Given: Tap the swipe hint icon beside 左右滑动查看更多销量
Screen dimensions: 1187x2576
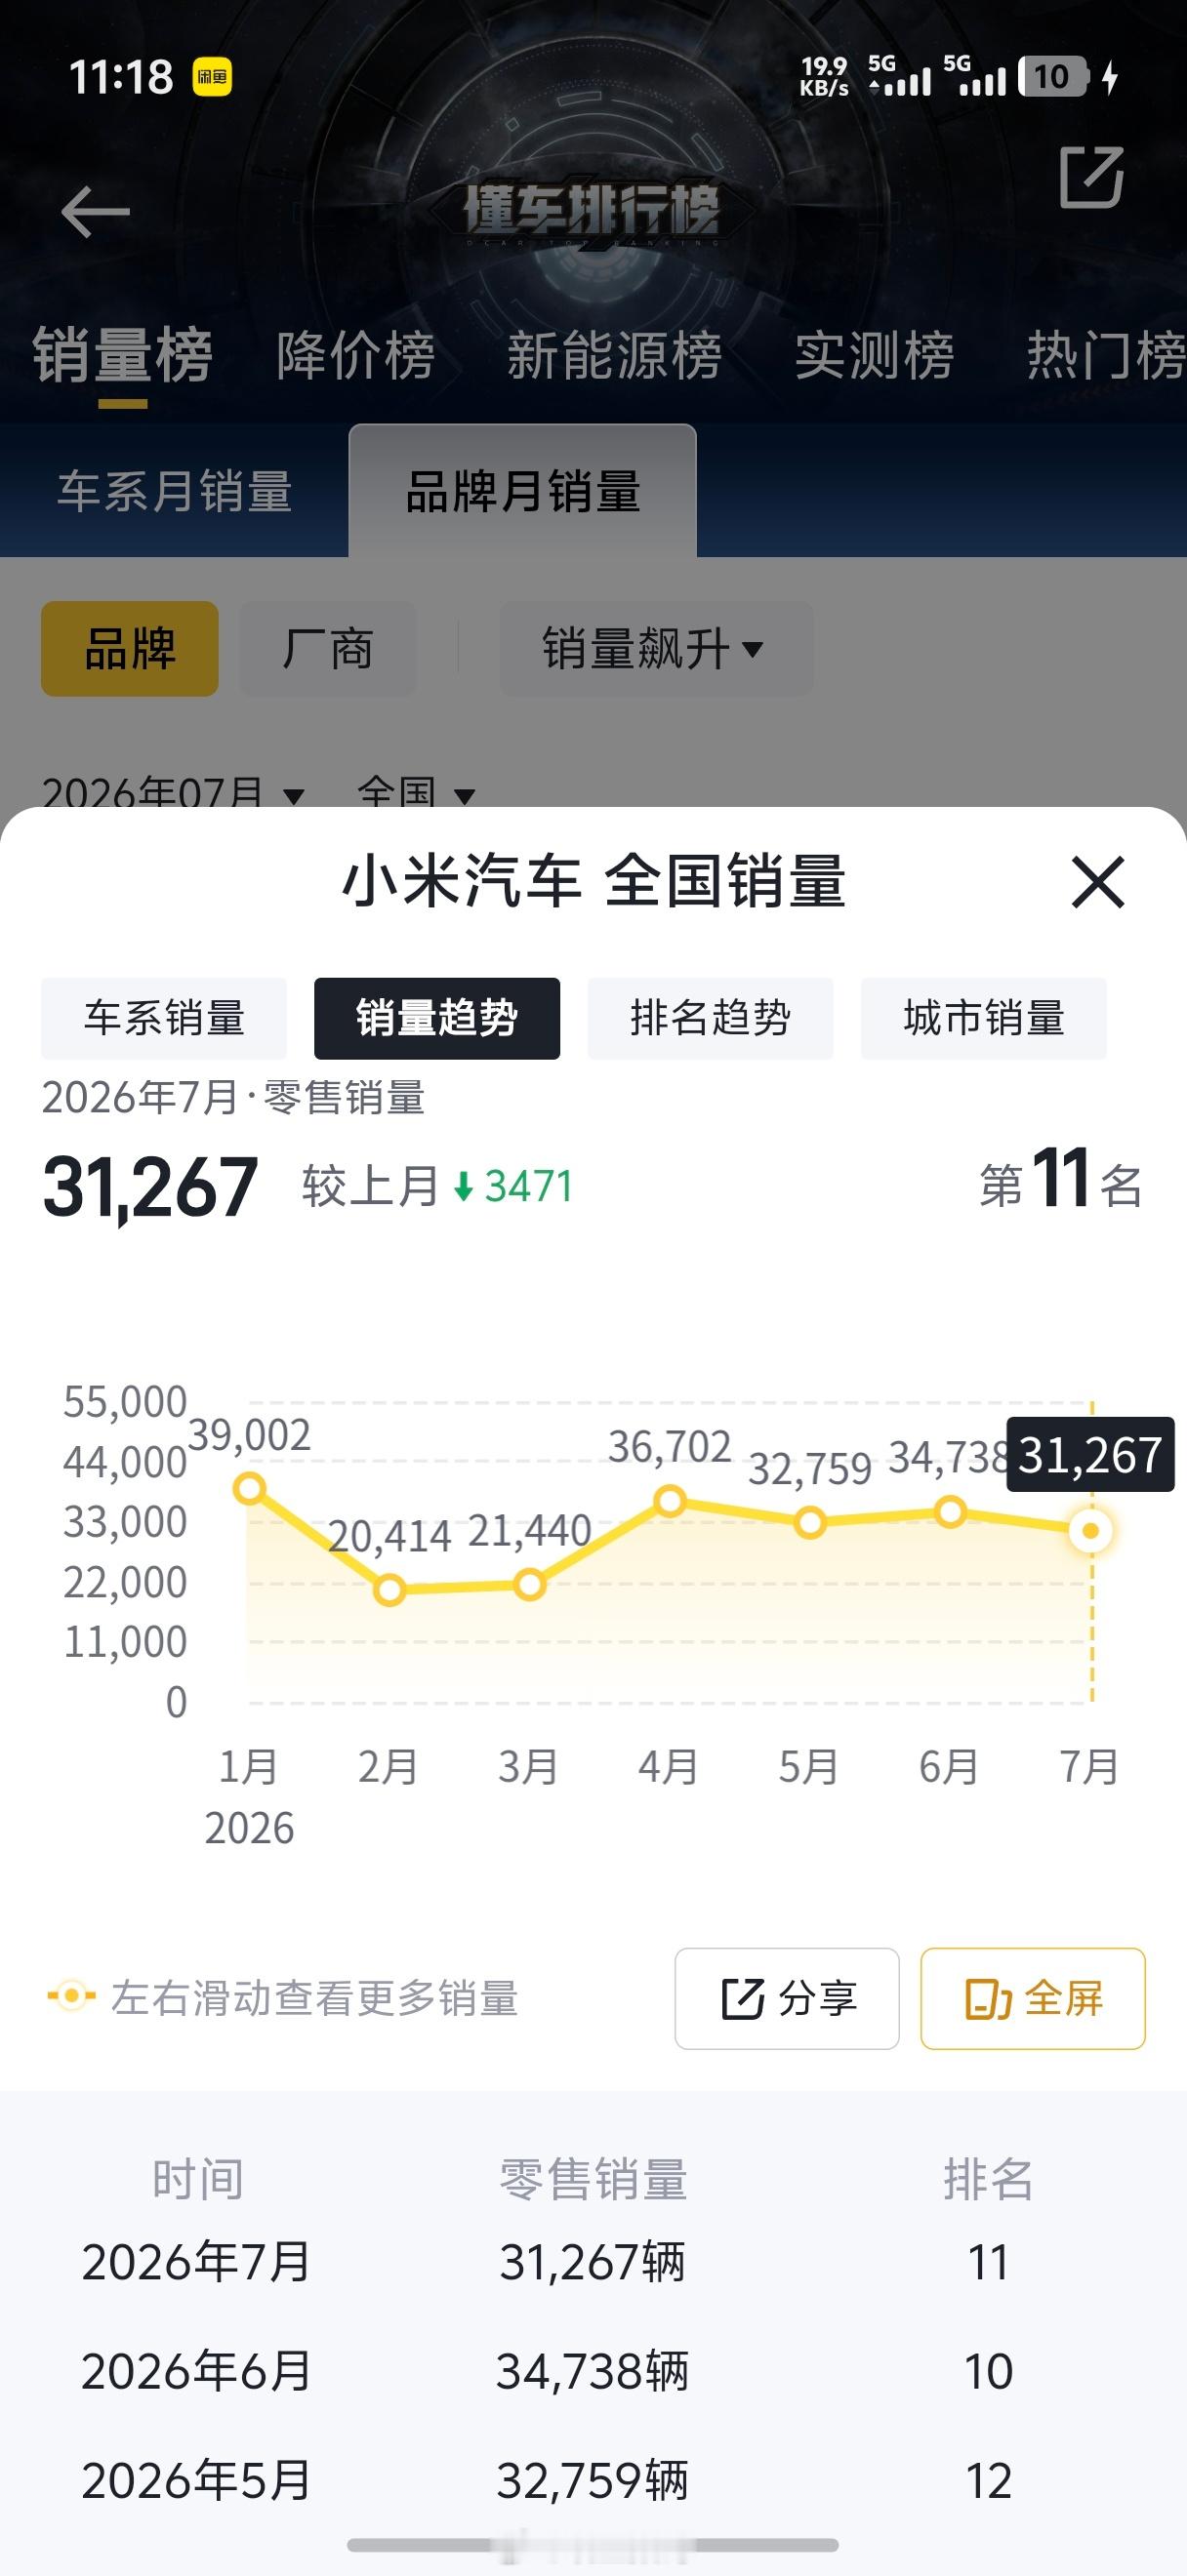Looking at the screenshot, I should point(71,1998).
